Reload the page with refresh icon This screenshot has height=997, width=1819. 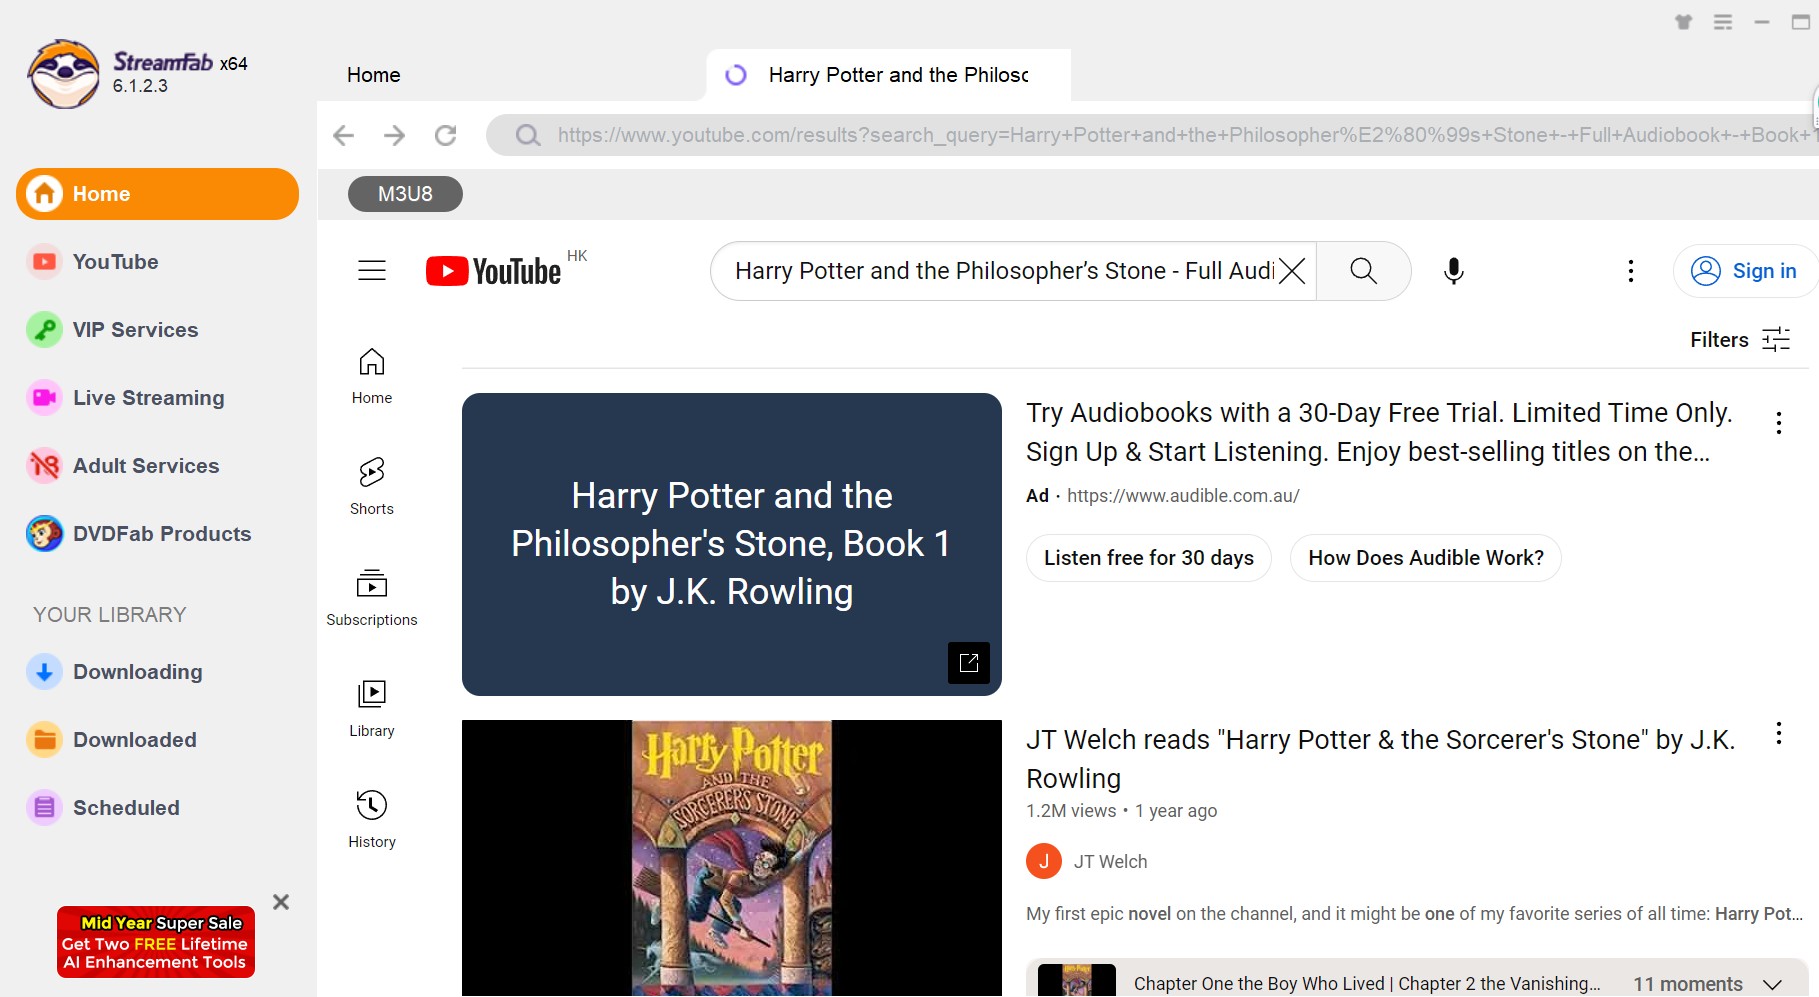pyautogui.click(x=446, y=135)
